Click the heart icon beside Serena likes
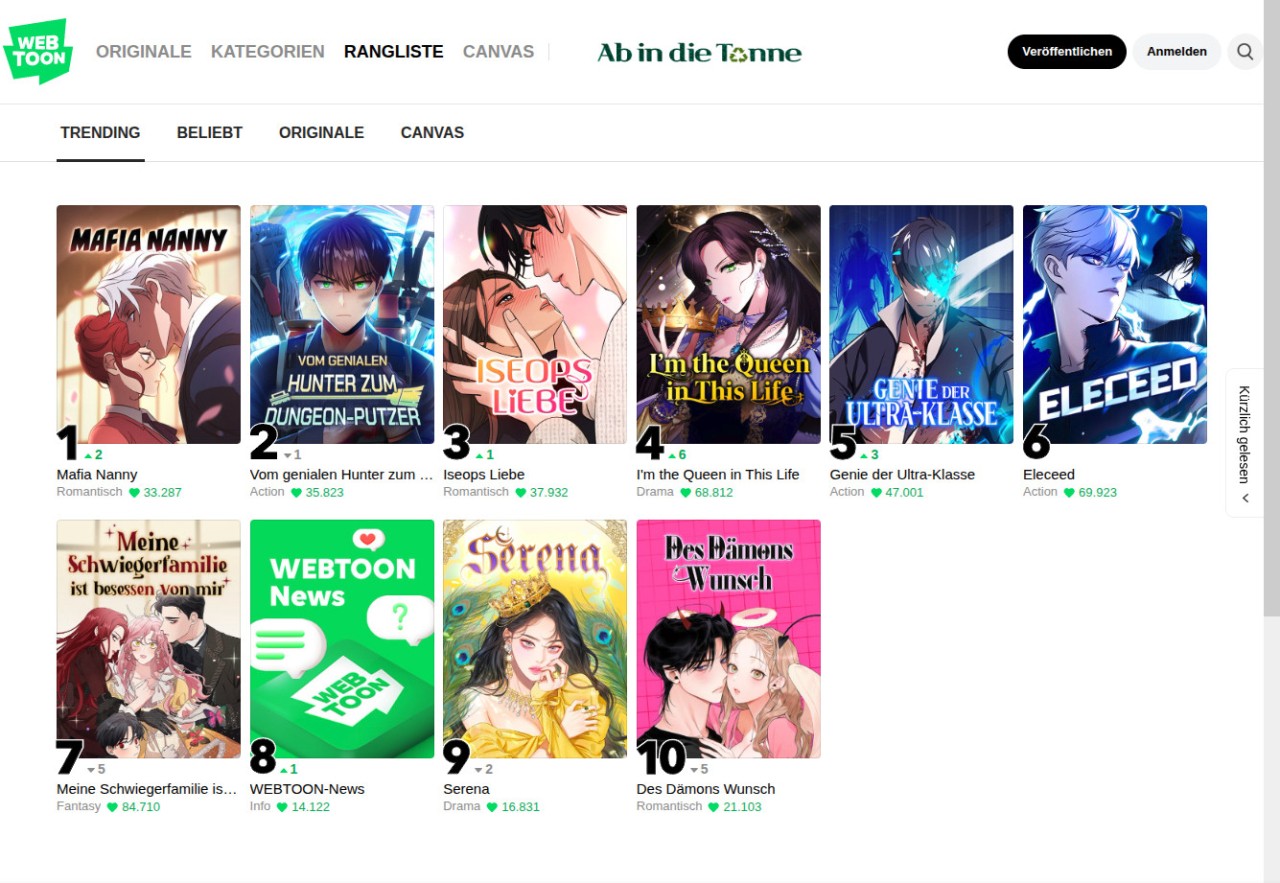Screen dimensions: 1280x883 pyautogui.click(x=492, y=807)
